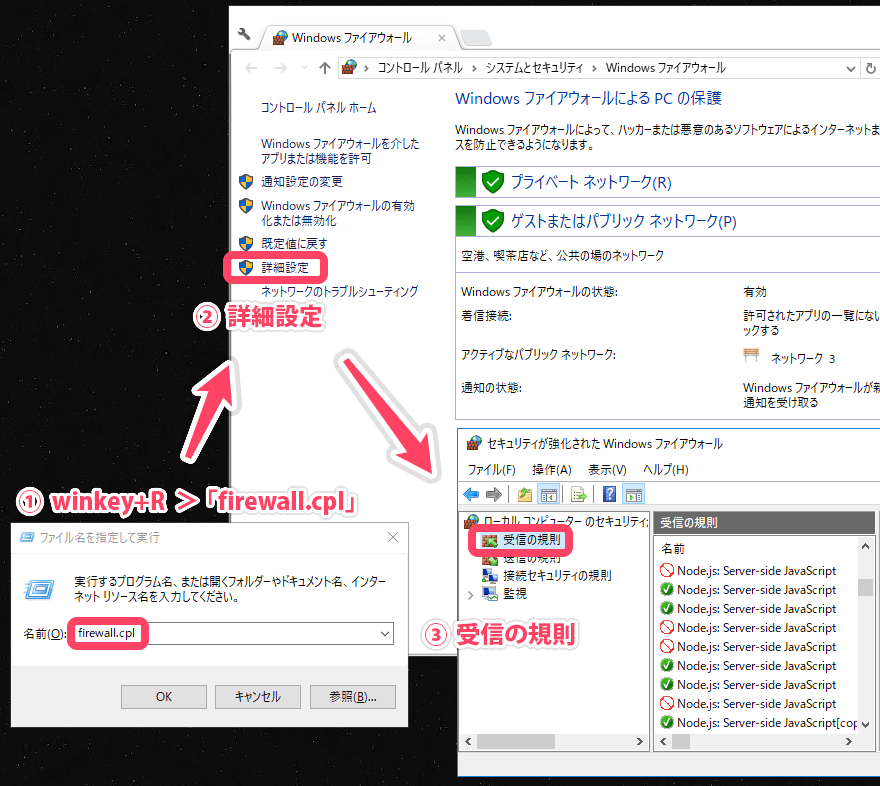Click right scroll arrow under console tree pane

(x=639, y=742)
